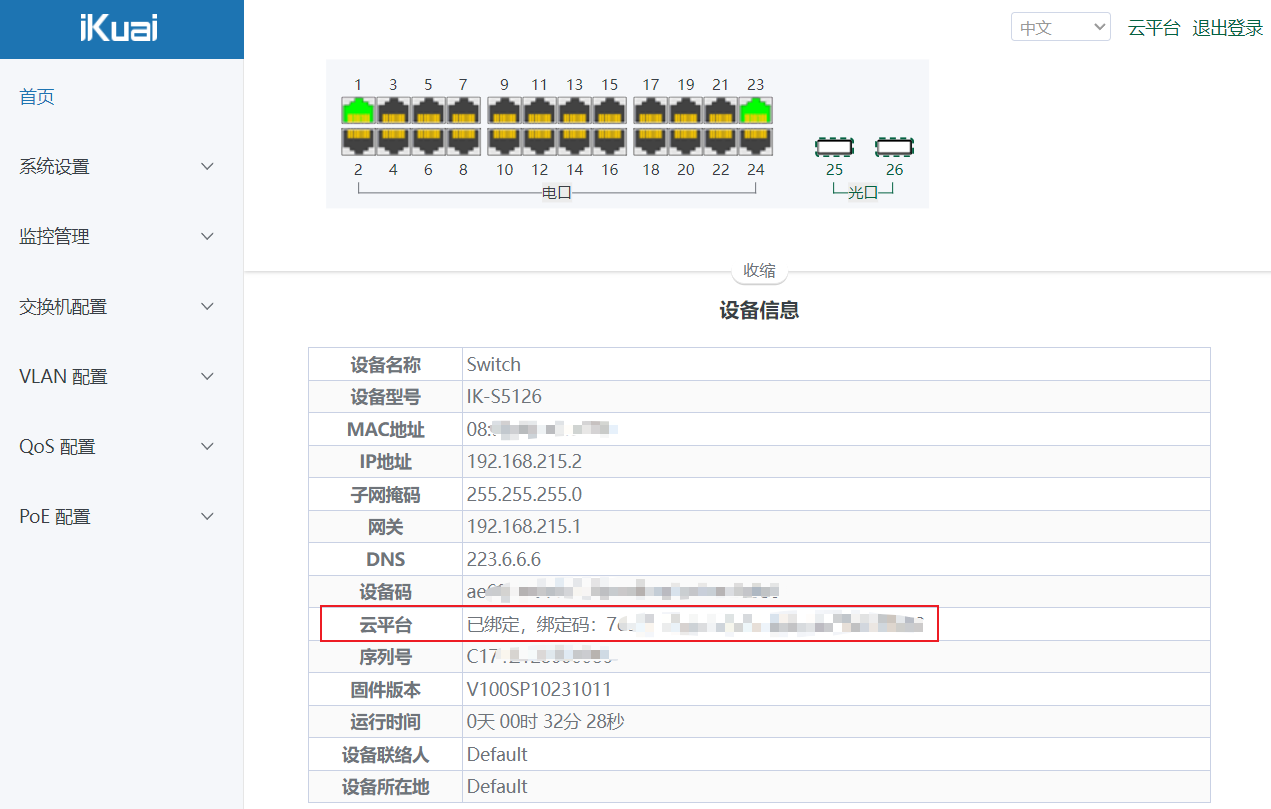1271x809 pixels.
Task: Select port 22 icon
Action: 721,141
